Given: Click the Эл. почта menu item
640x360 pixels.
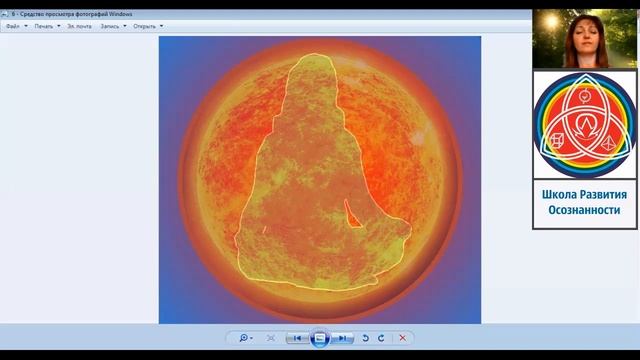Looking at the screenshot, I should coord(79,26).
